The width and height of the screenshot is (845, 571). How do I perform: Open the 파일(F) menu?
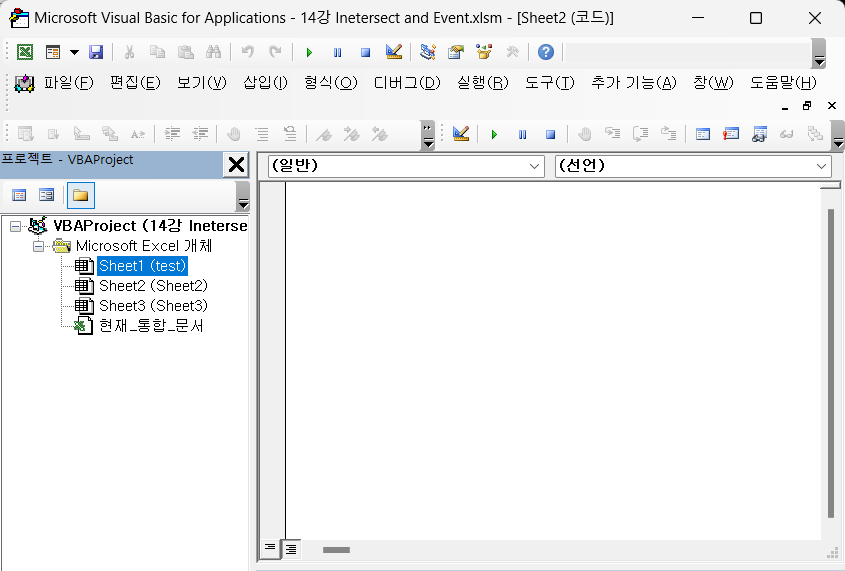(x=68, y=83)
